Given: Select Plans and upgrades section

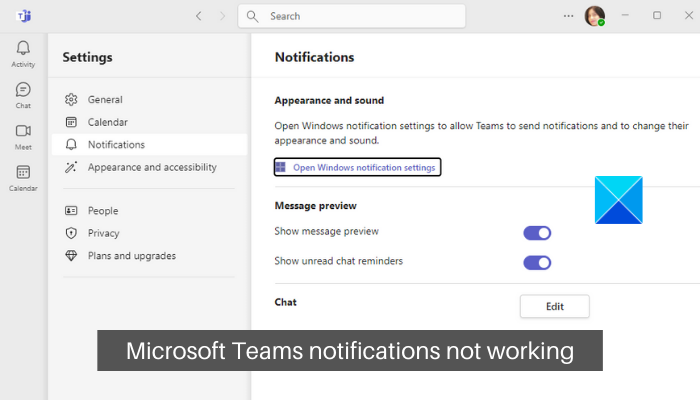Looking at the screenshot, I should point(150,255).
